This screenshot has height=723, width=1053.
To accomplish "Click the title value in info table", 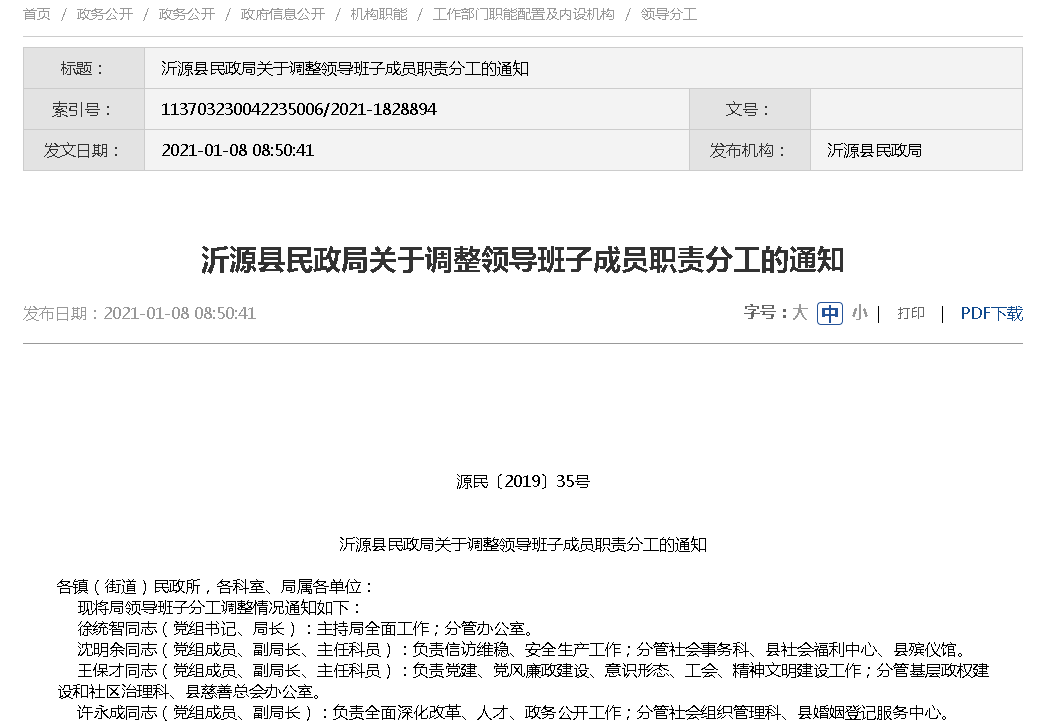I will pyautogui.click(x=344, y=69).
